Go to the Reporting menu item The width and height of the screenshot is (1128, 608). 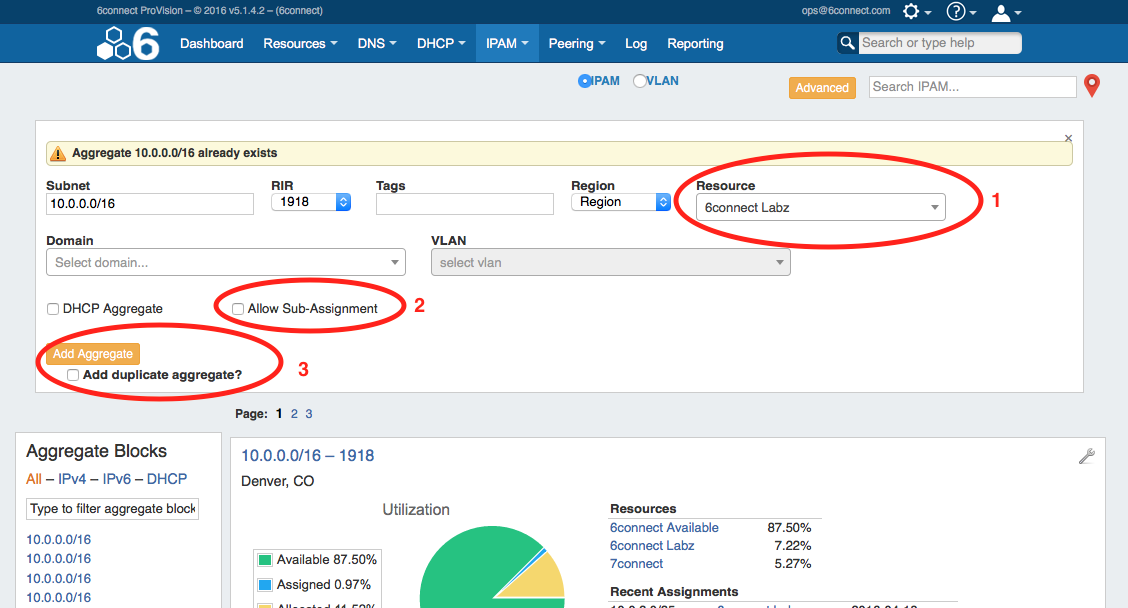click(x=695, y=44)
